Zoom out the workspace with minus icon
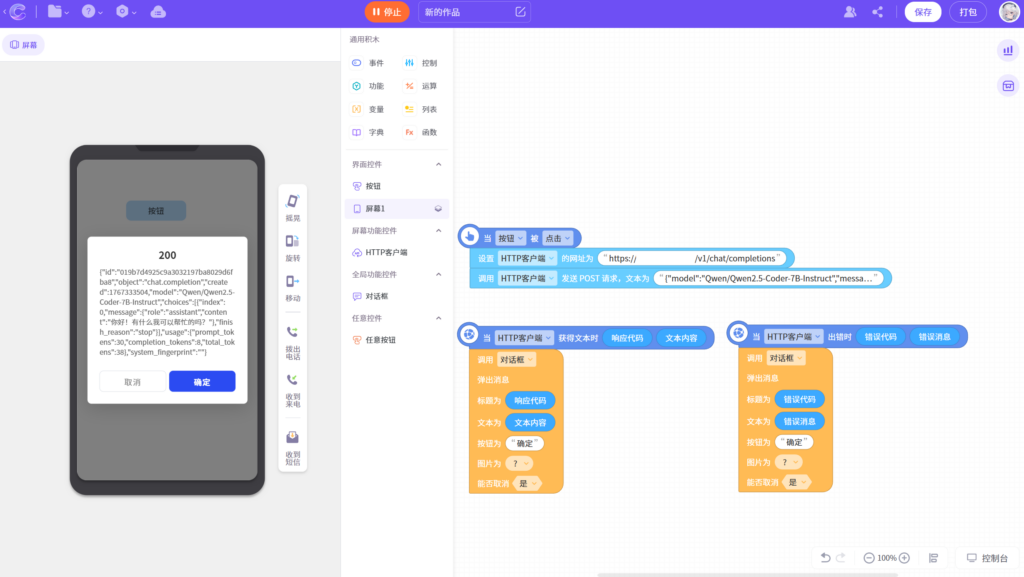The image size is (1024, 577). pos(869,558)
